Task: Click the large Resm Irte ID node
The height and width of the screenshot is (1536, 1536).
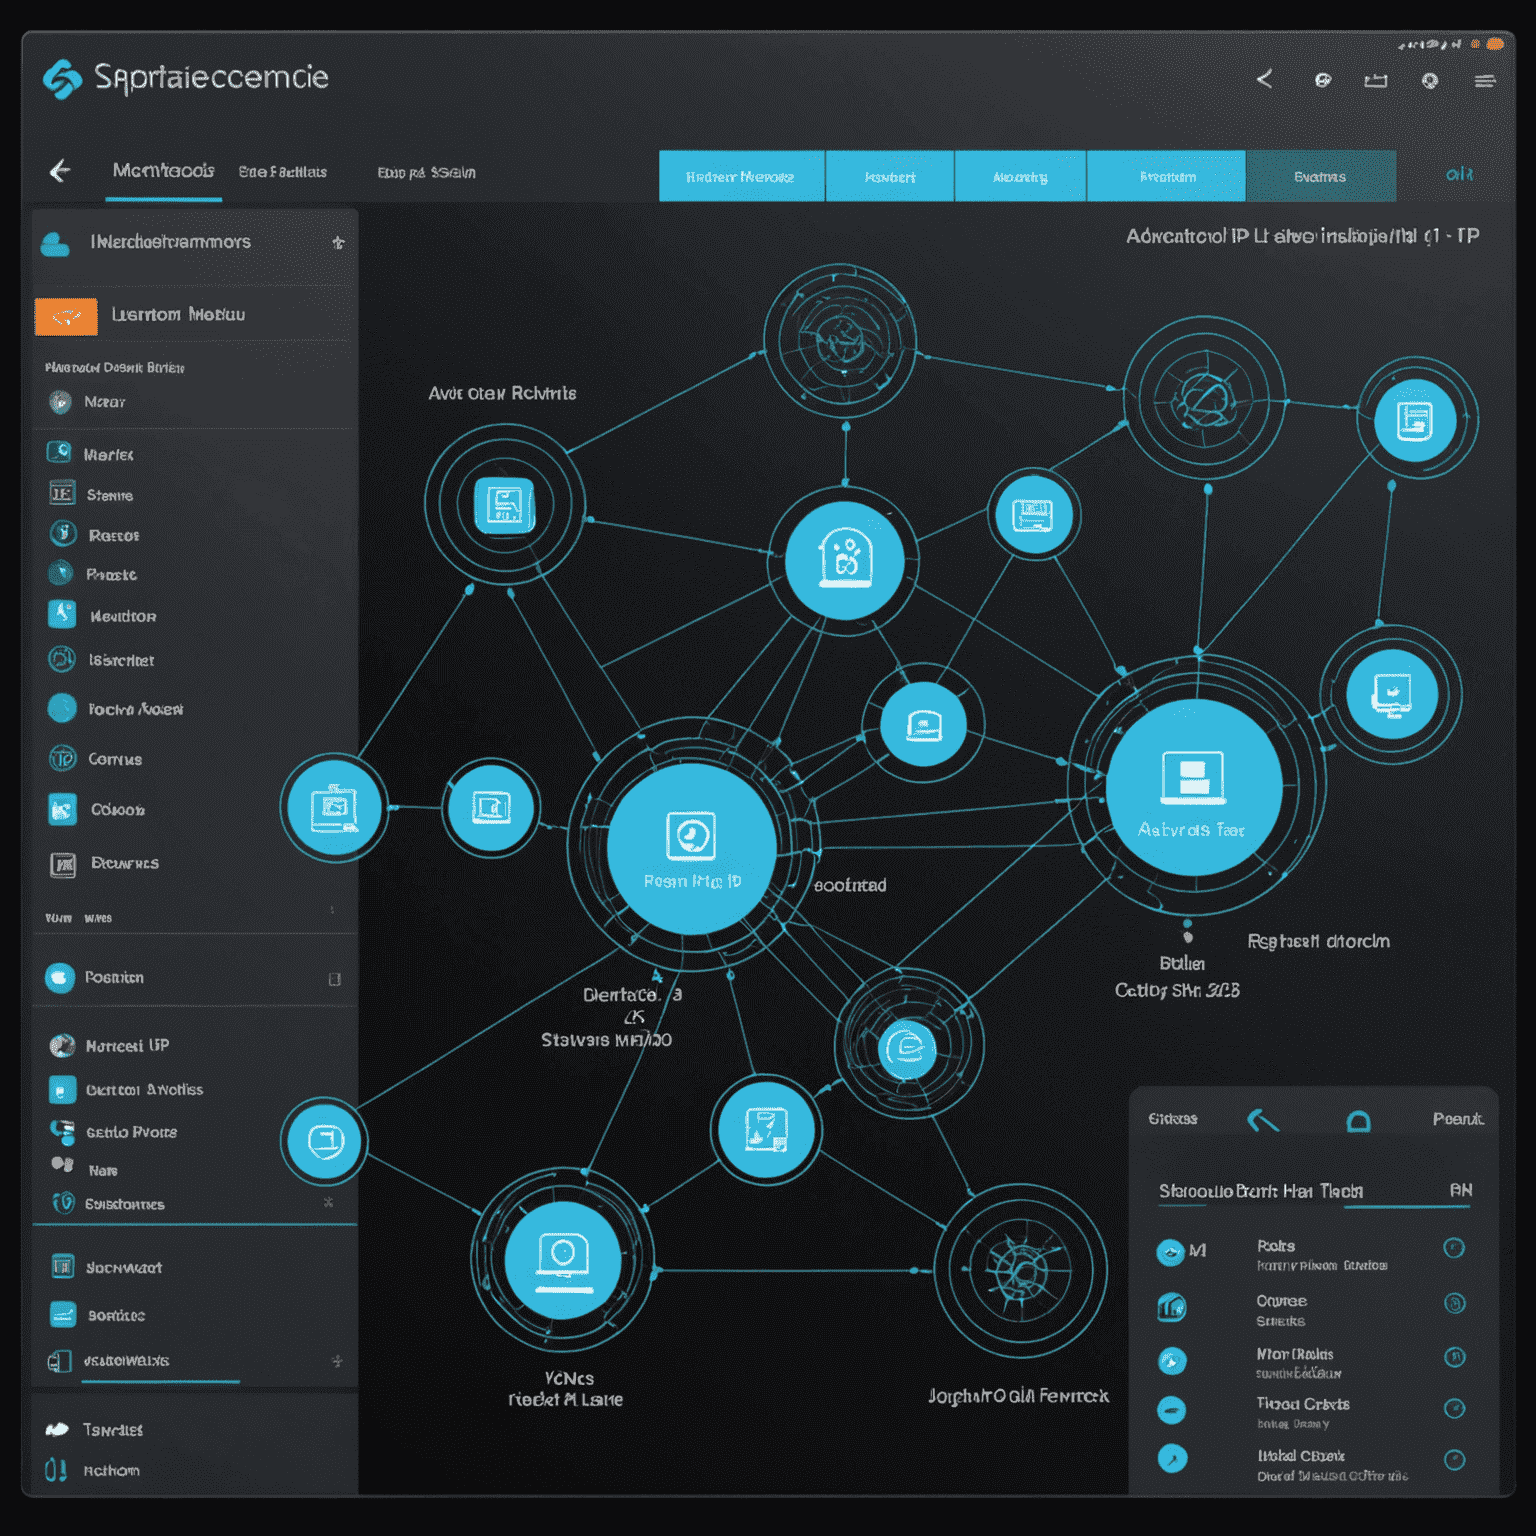Action: [692, 849]
